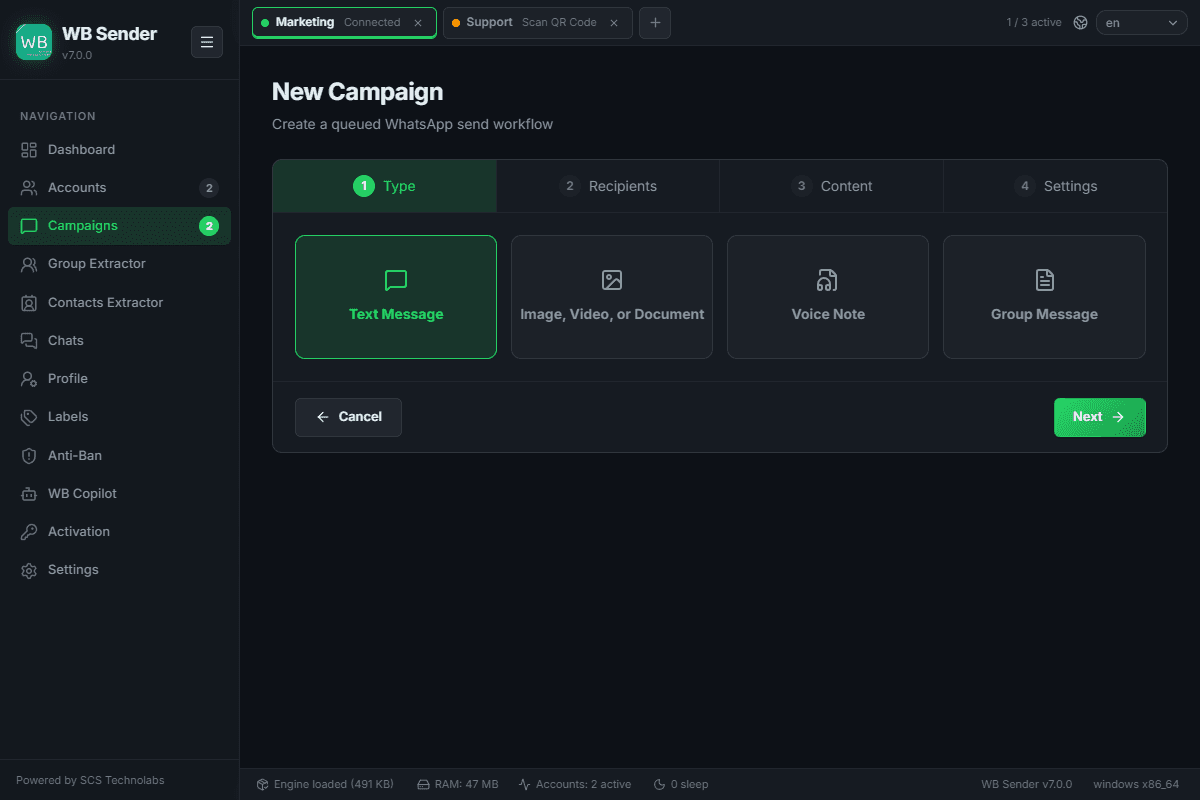Open Settings gear icon in sidebar

click(x=29, y=570)
